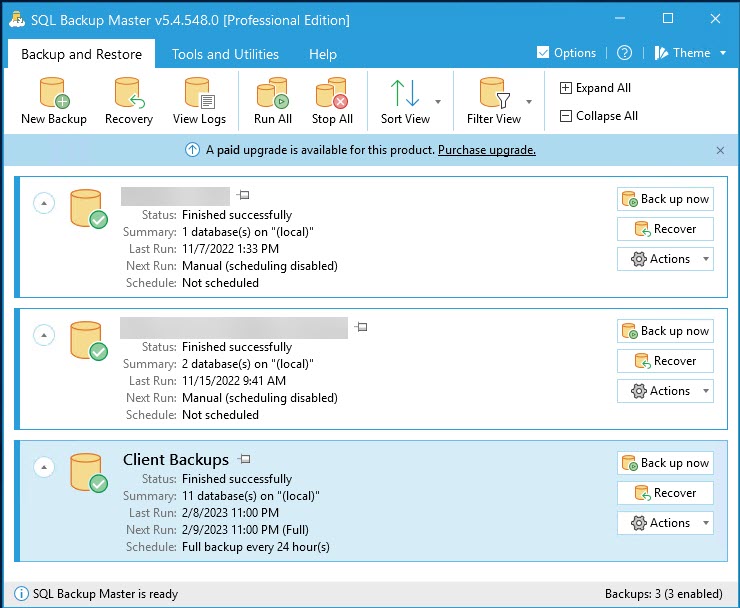Screen dimensions: 740x608
Task: Click Recover for Client Backups
Action: (x=665, y=493)
